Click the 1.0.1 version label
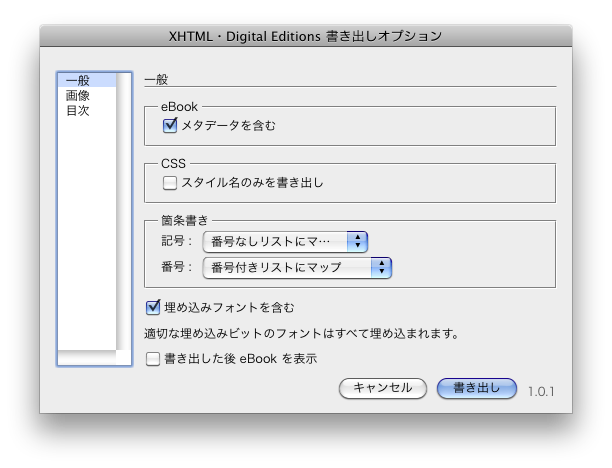The image size is (612, 468). [541, 391]
